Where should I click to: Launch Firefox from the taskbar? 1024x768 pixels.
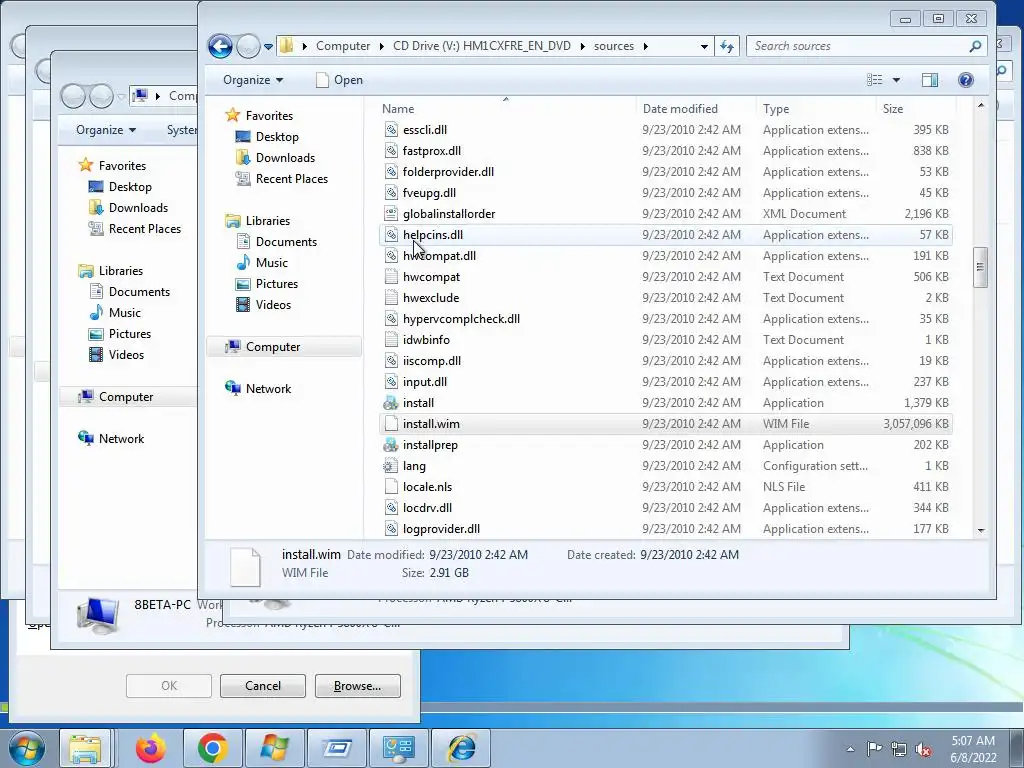[151, 748]
